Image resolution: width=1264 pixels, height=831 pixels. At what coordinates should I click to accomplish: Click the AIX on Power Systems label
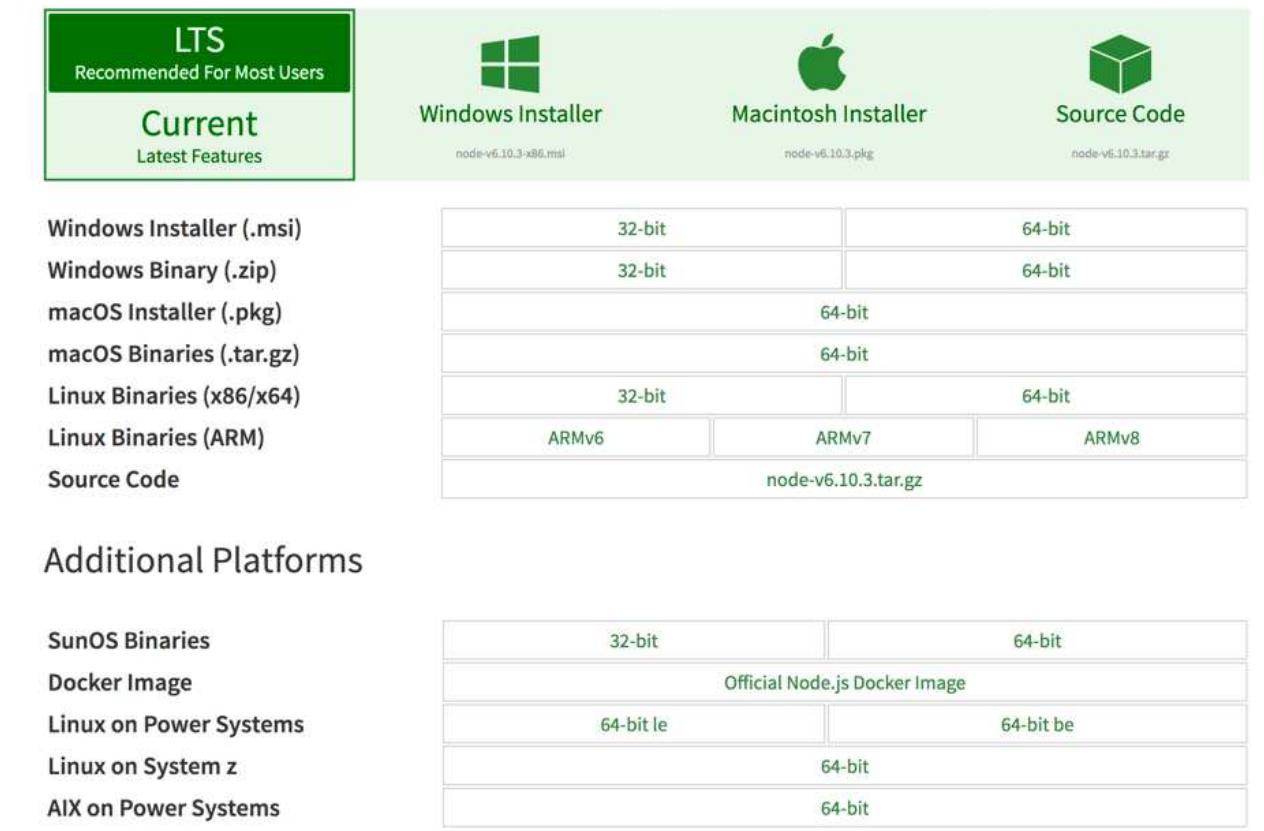(164, 808)
